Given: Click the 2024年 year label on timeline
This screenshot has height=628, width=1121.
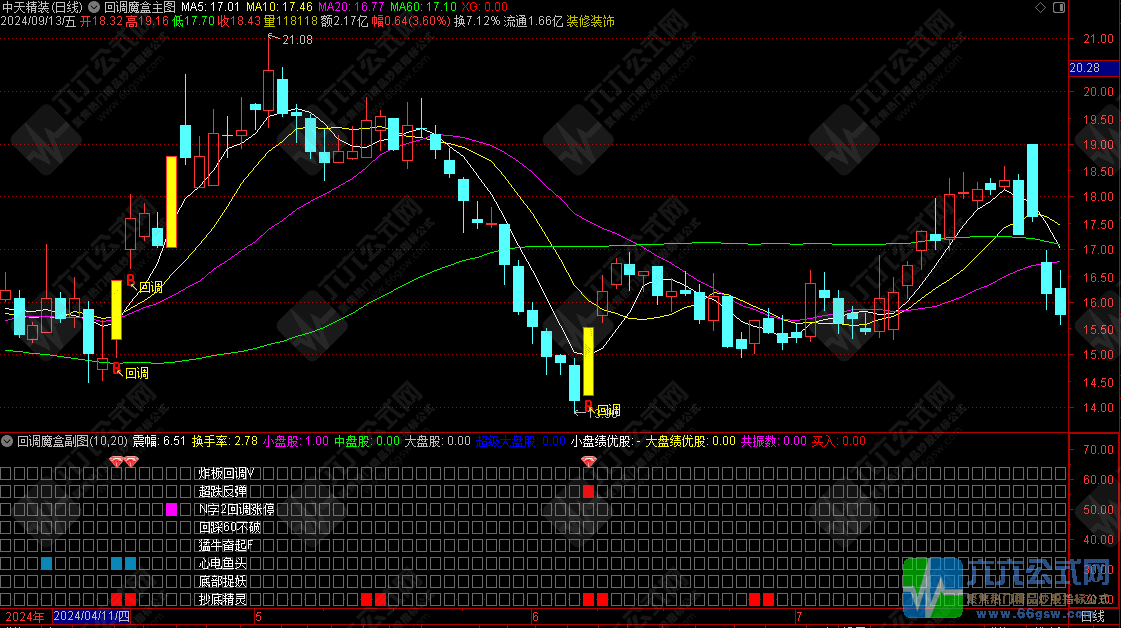Looking at the screenshot, I should [24, 617].
